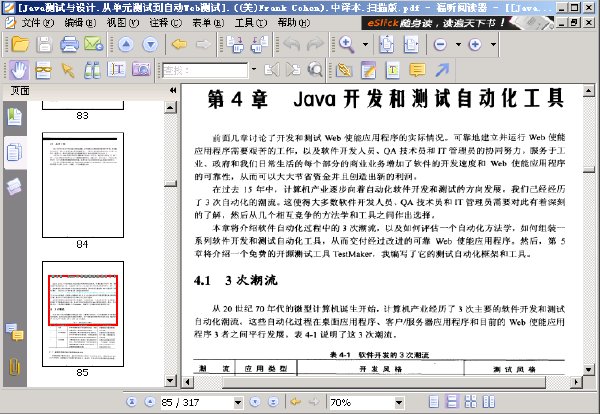
Task: Click the page number field 85 / 317
Action: [197, 402]
